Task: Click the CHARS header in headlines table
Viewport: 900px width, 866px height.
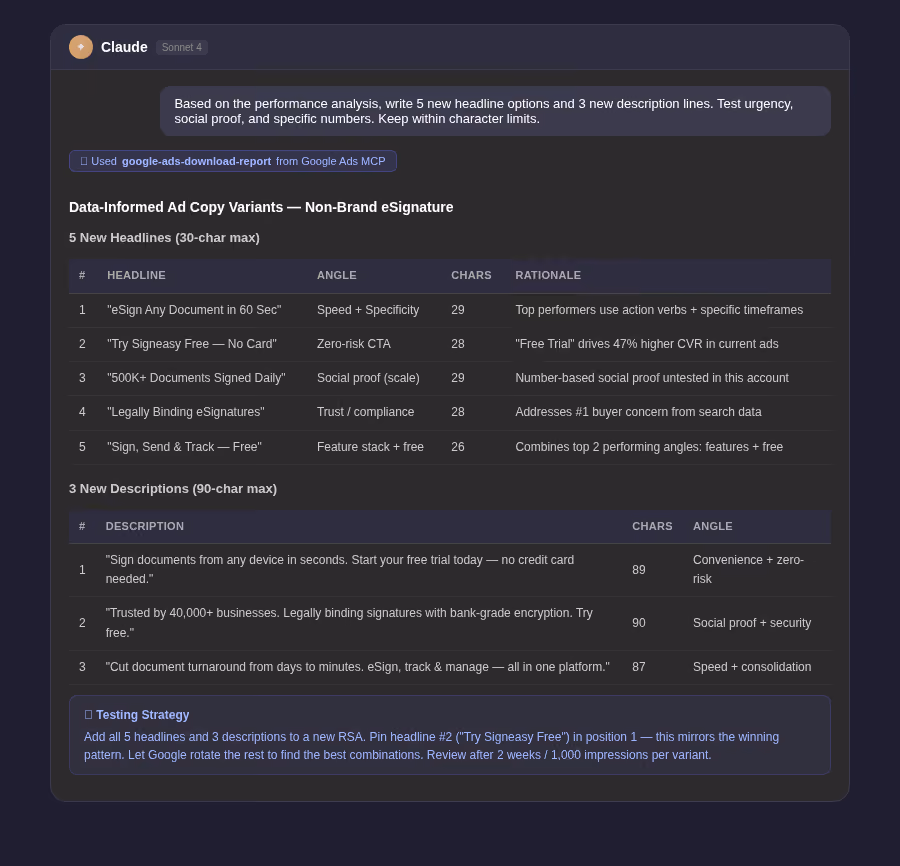Action: pyautogui.click(x=471, y=275)
